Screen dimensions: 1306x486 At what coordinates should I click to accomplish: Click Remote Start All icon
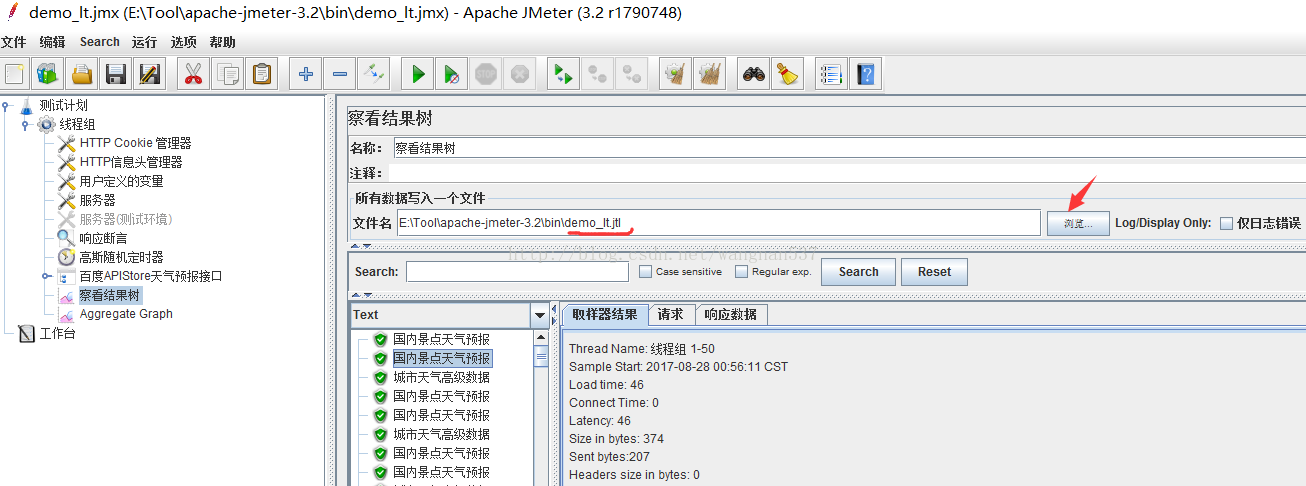point(564,74)
